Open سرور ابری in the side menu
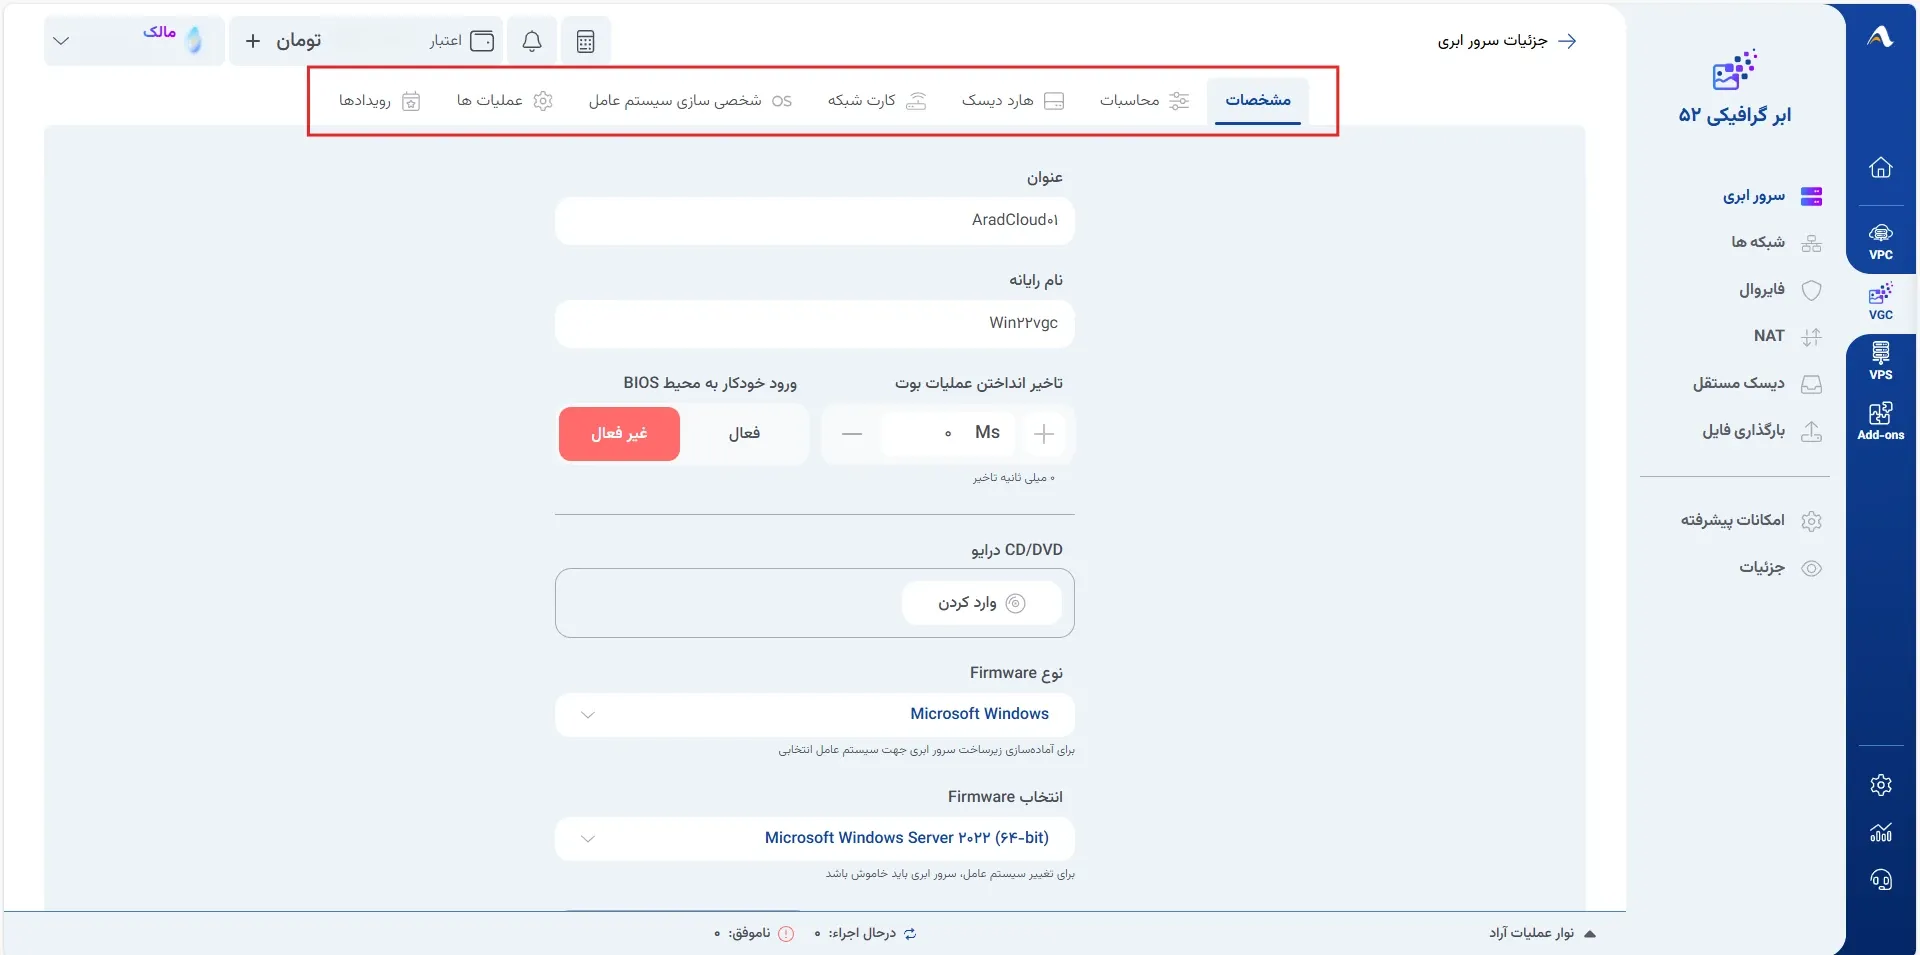 [x=1772, y=196]
